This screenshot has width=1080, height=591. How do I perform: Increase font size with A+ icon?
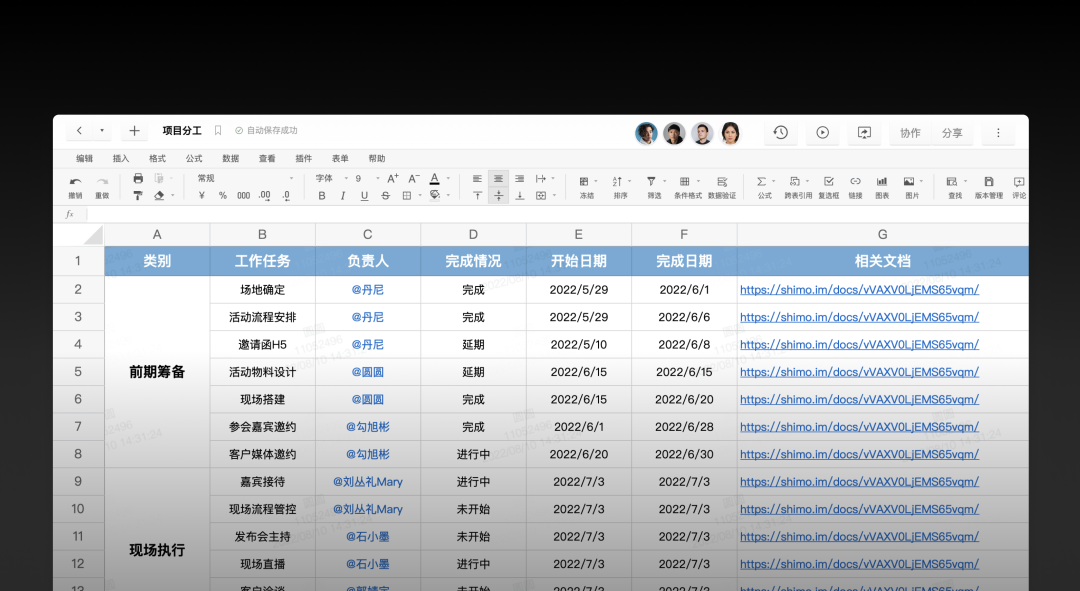(x=393, y=178)
